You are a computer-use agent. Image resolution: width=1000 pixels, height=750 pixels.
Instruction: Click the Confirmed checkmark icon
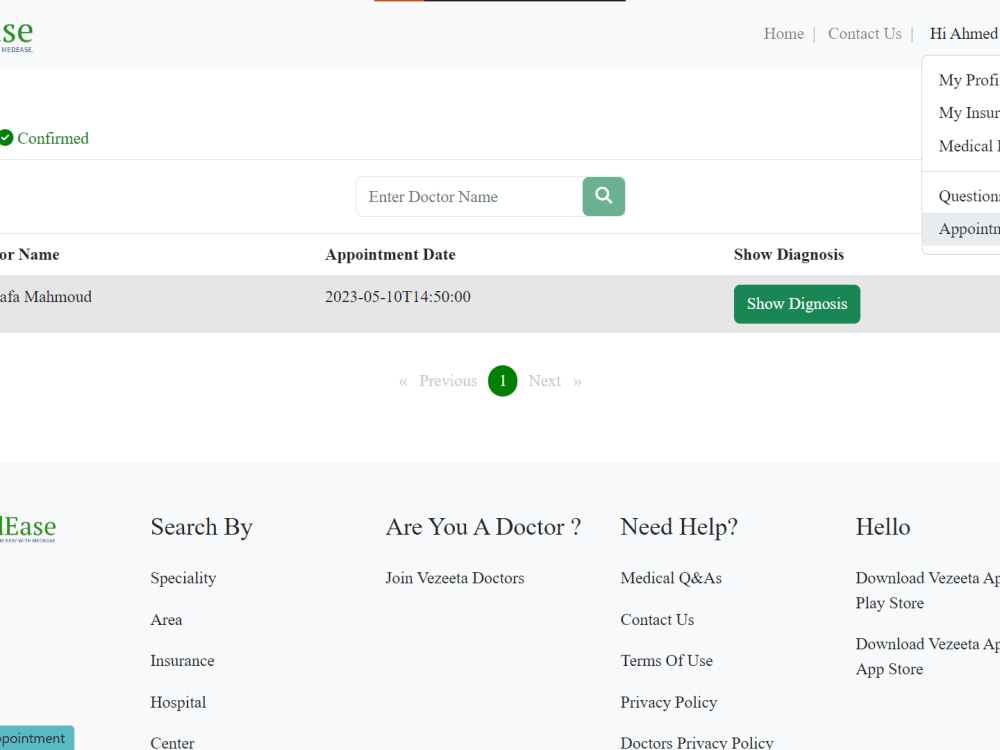tap(6, 138)
